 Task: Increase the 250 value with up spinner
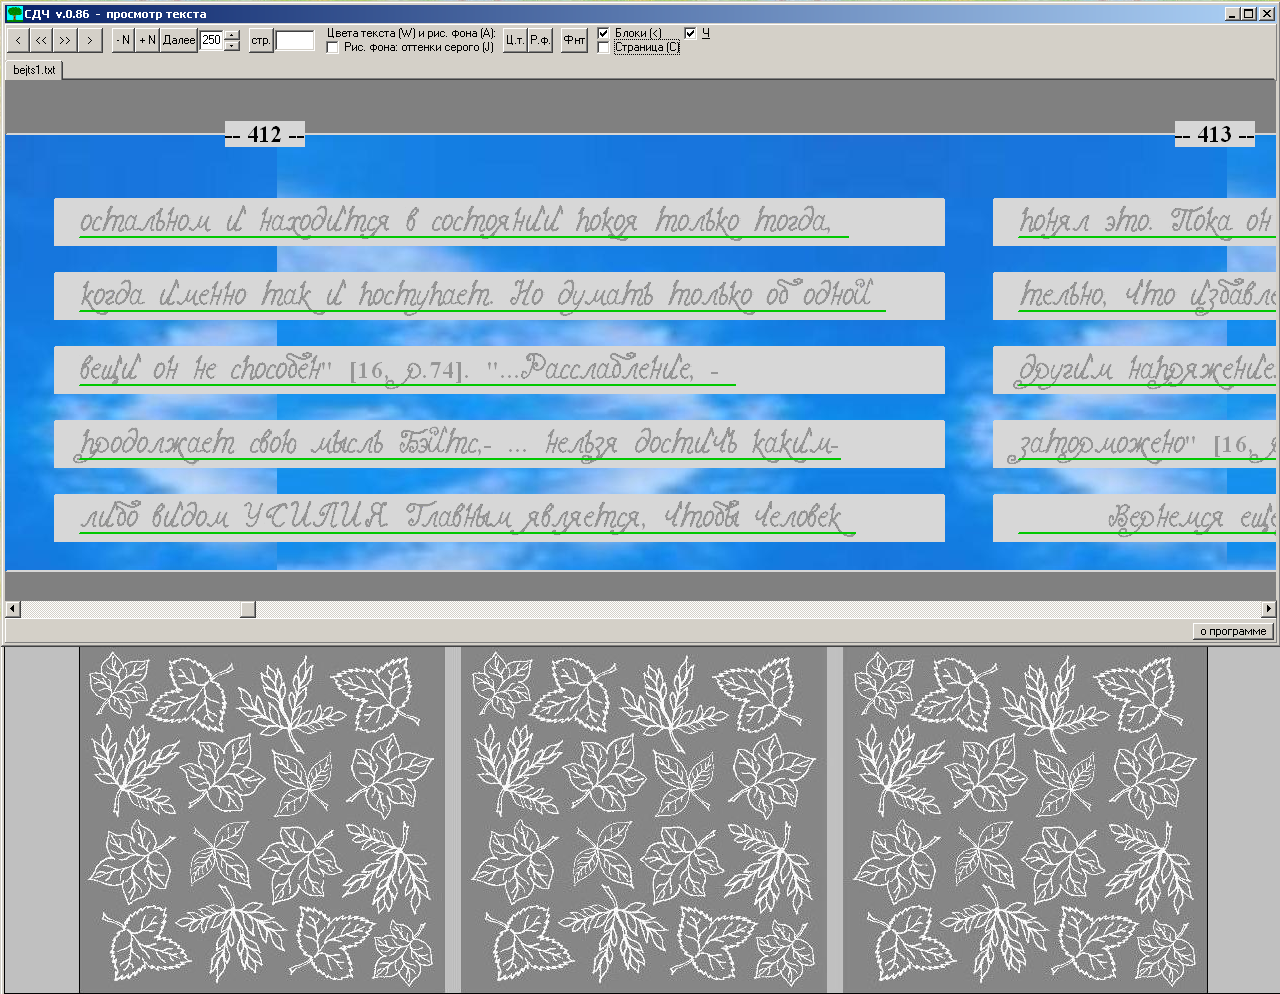click(x=232, y=35)
